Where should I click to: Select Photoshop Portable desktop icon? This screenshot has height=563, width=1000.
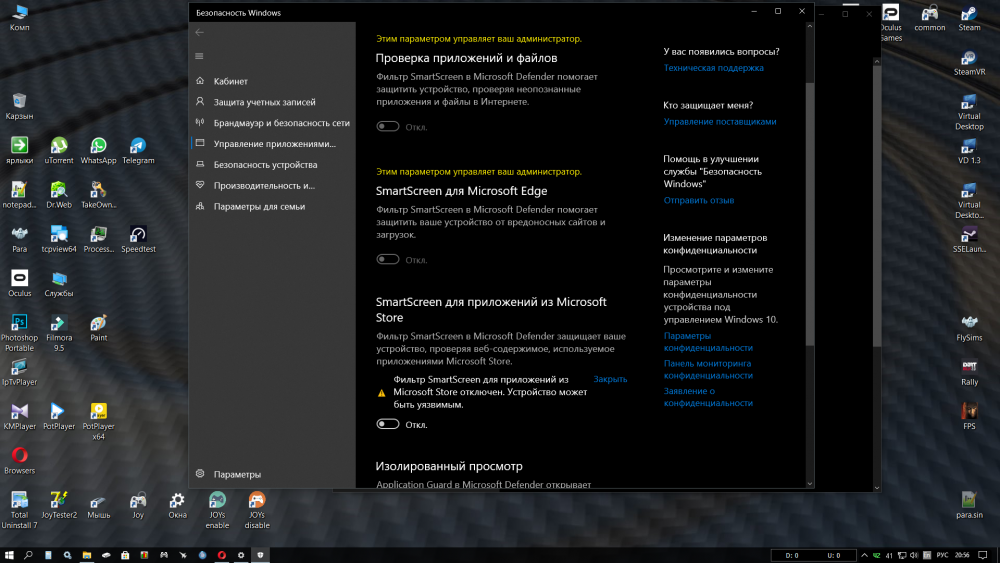tap(19, 333)
